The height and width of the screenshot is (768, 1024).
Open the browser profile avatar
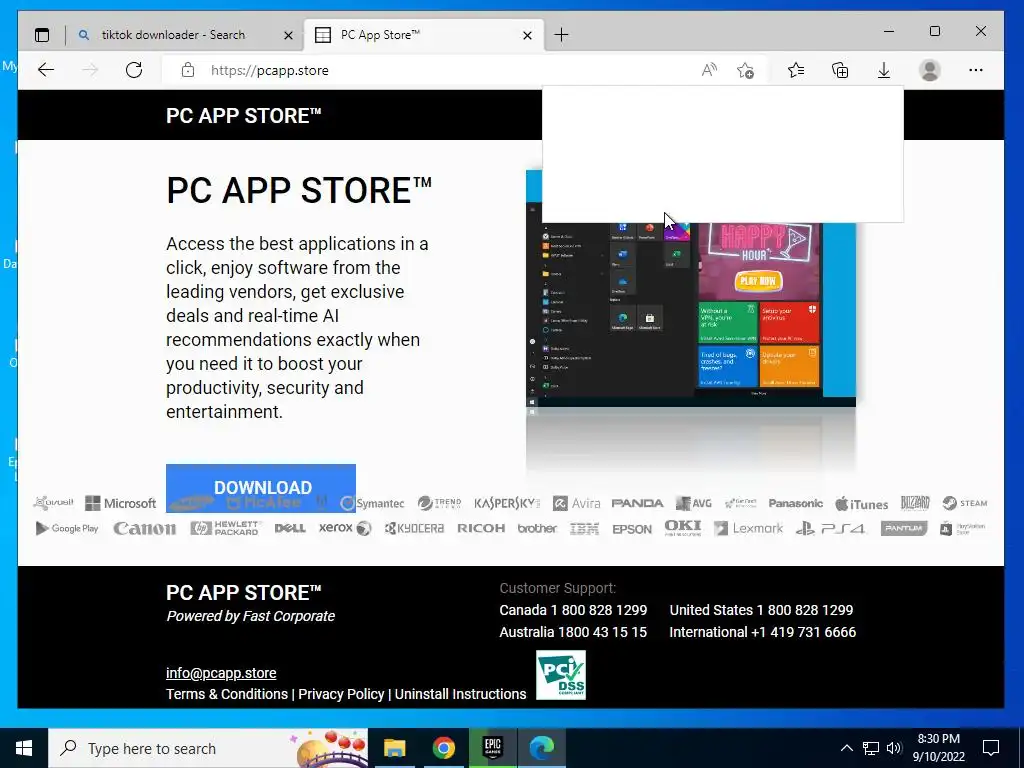point(929,70)
